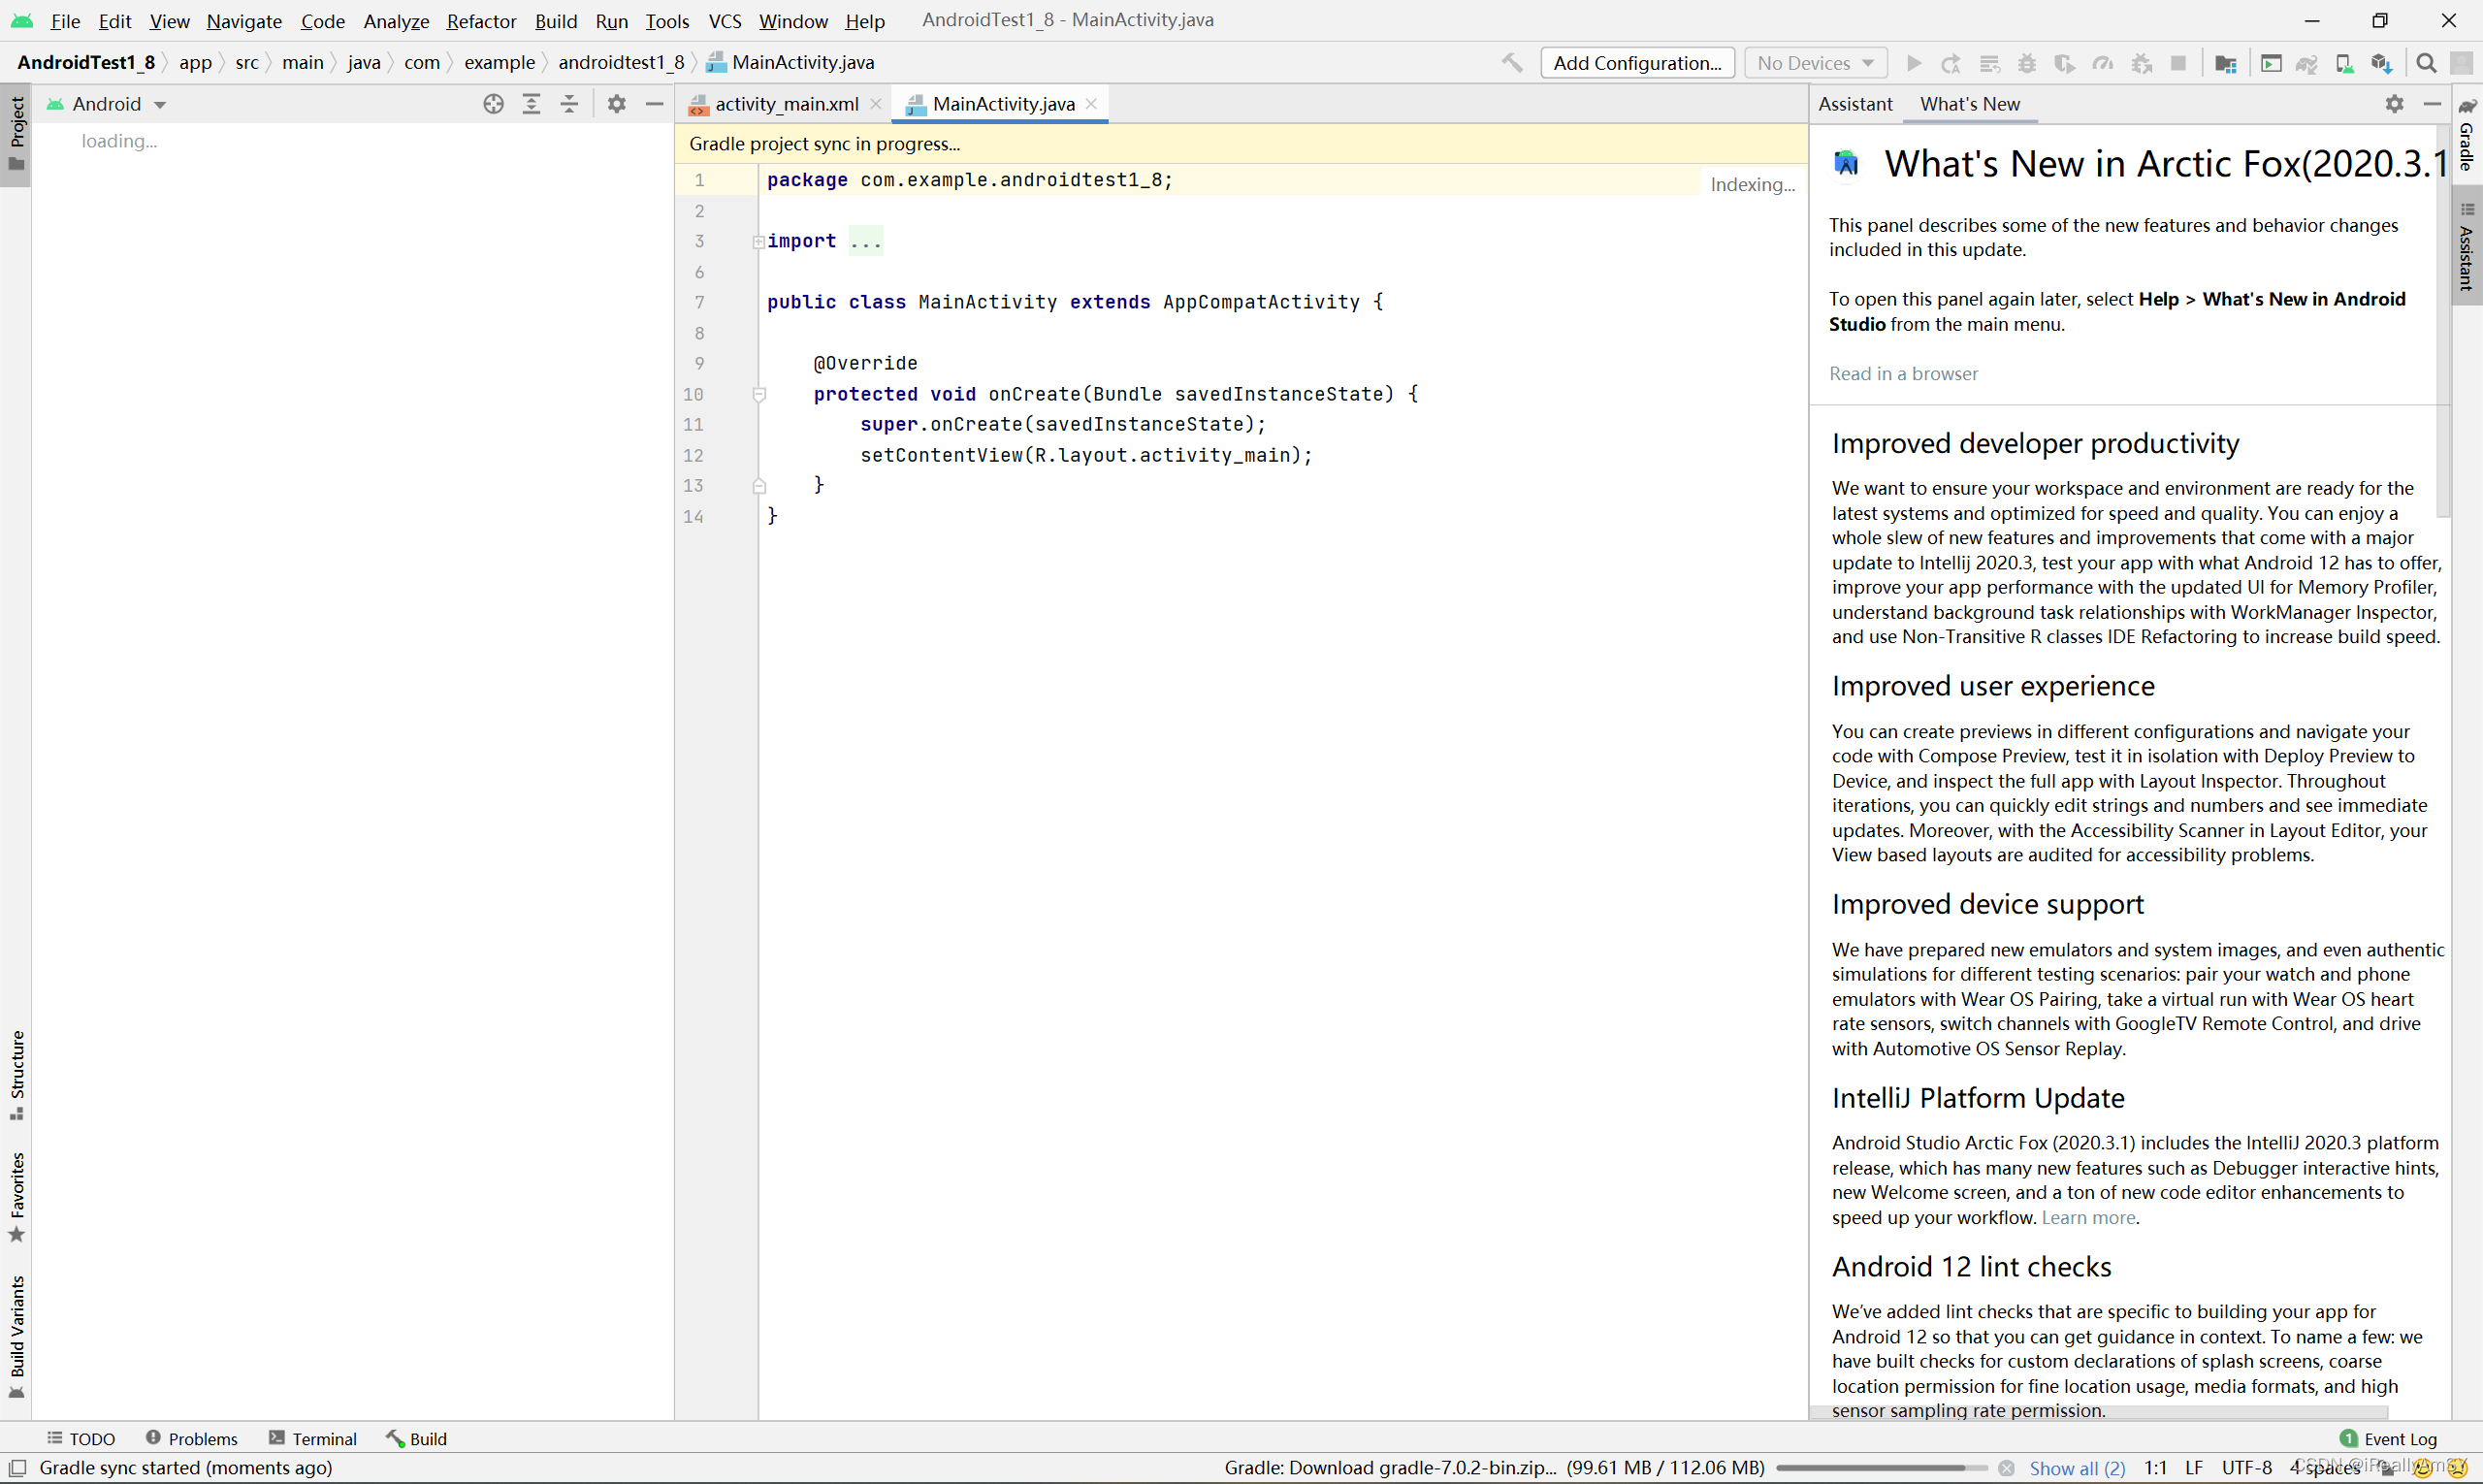Open the File menu
The image size is (2483, 1484).
click(65, 21)
